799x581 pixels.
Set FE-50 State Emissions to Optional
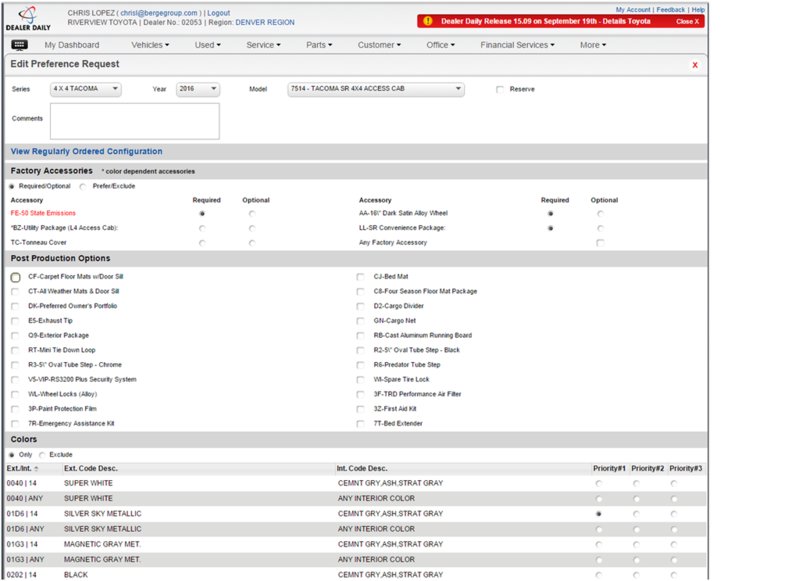[252, 214]
